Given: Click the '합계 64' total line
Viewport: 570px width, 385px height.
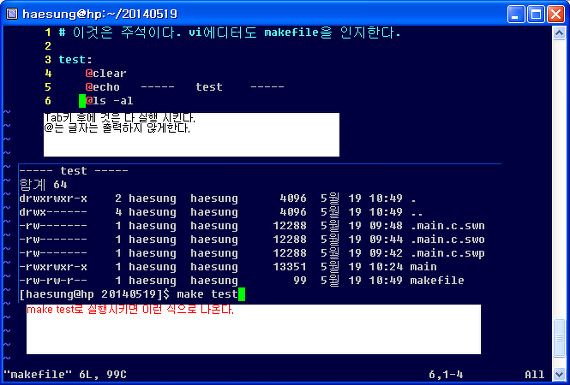Looking at the screenshot, I should (43, 185).
